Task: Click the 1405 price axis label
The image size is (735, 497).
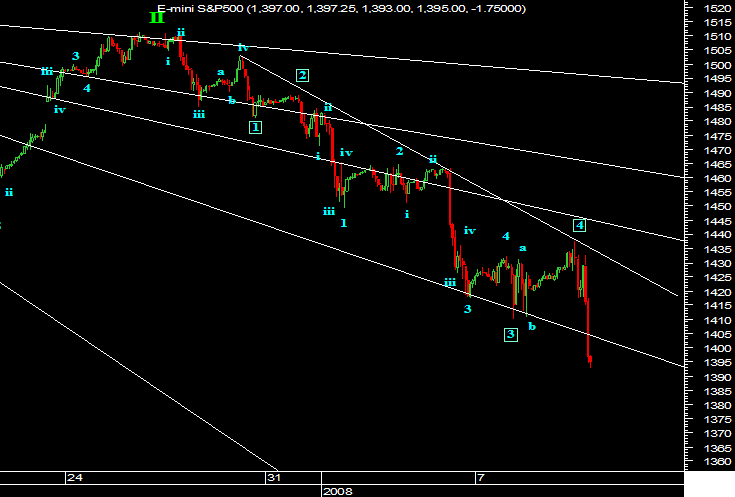Action: (x=717, y=334)
